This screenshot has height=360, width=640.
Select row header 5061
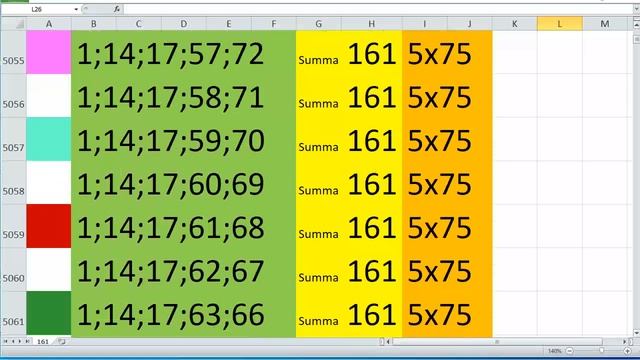tap(13, 313)
